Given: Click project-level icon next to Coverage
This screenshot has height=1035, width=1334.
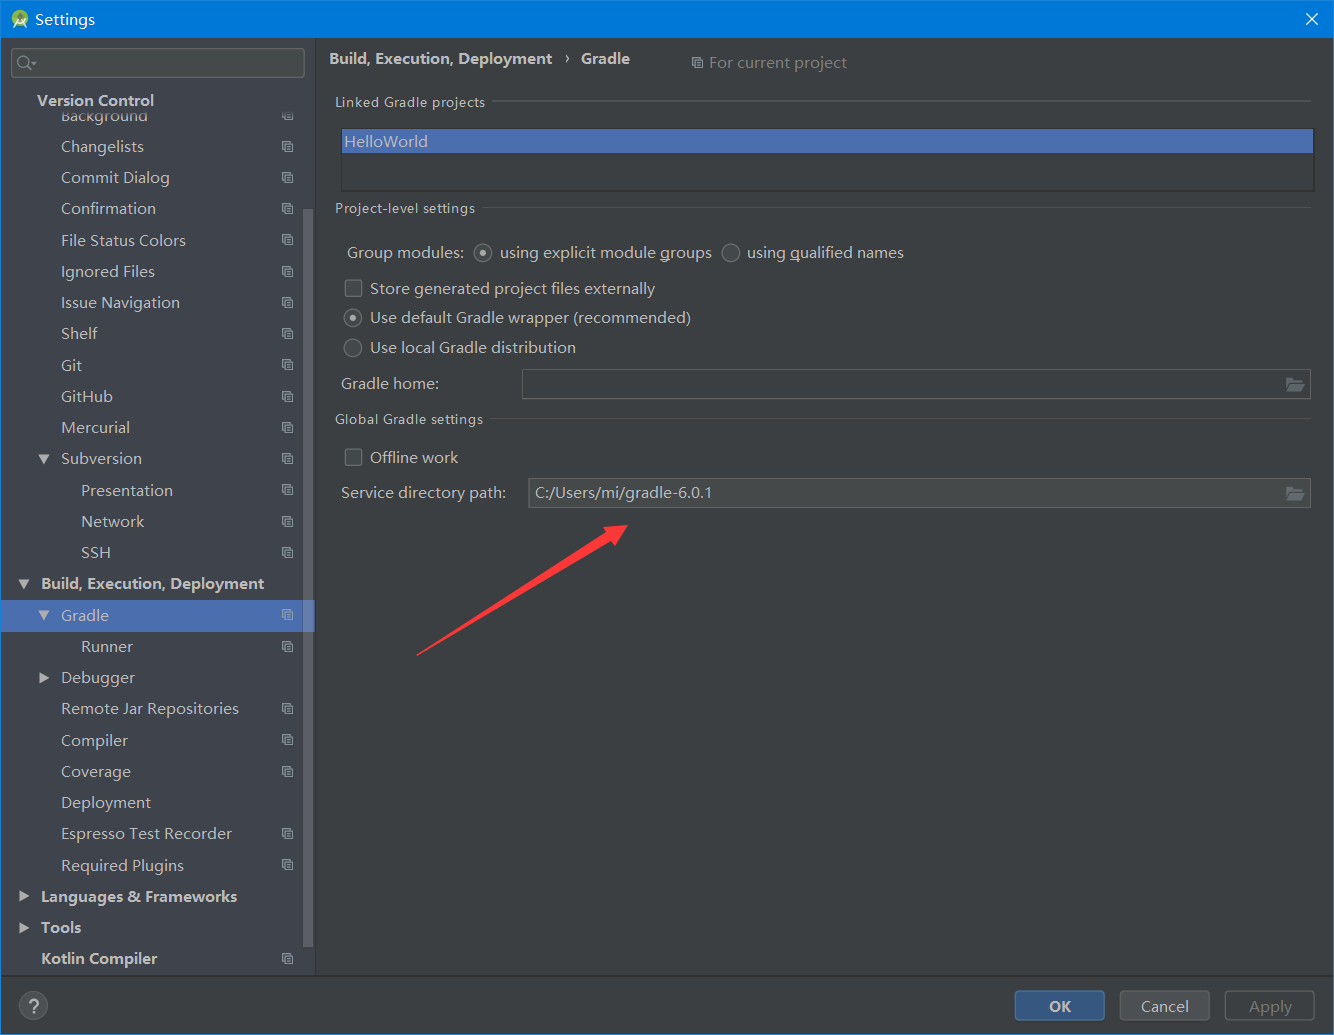Looking at the screenshot, I should [x=287, y=772].
